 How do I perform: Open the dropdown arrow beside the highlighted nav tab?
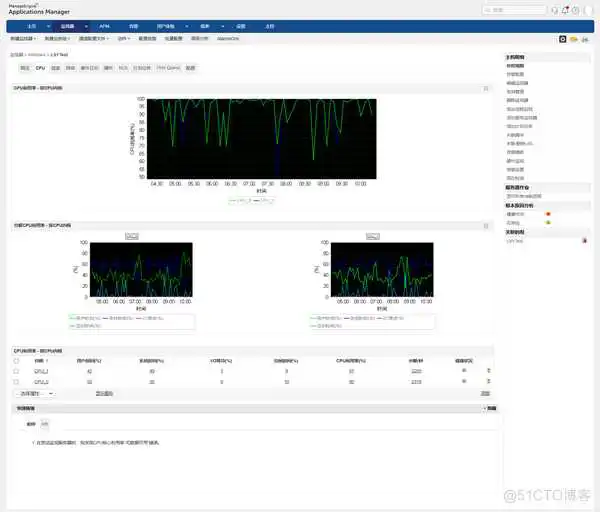(86, 26)
